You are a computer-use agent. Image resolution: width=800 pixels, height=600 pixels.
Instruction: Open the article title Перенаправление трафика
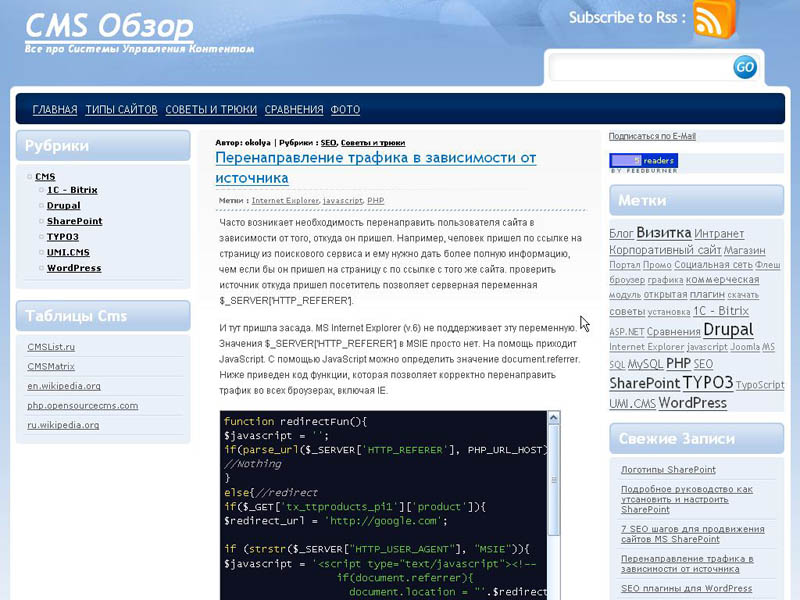pyautogui.click(x=376, y=168)
